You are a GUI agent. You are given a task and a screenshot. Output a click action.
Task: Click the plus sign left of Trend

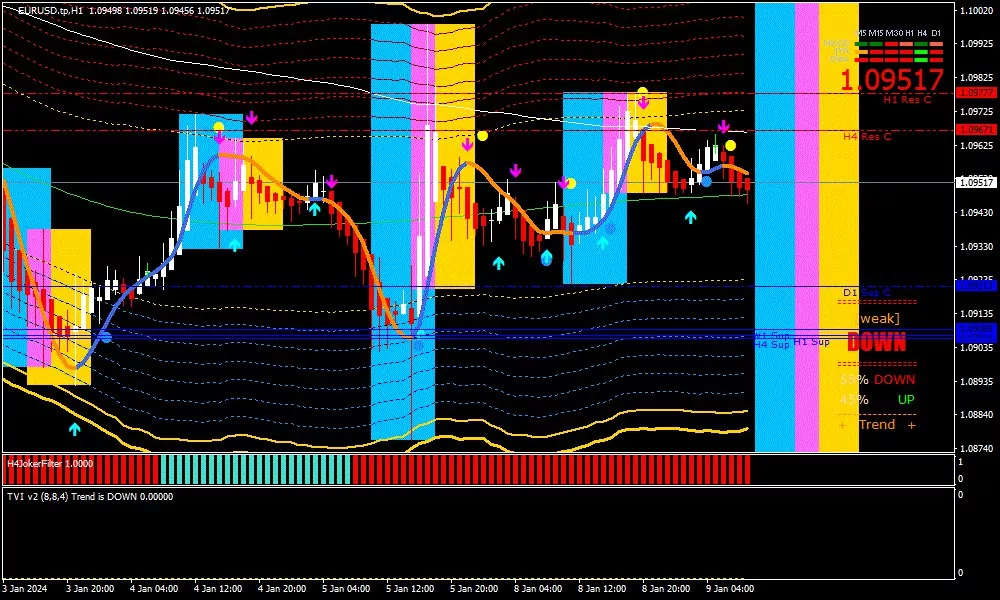tap(842, 425)
